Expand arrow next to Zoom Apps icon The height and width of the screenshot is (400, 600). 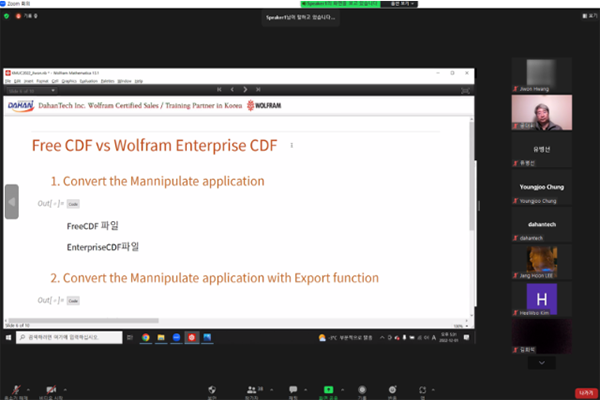433,390
